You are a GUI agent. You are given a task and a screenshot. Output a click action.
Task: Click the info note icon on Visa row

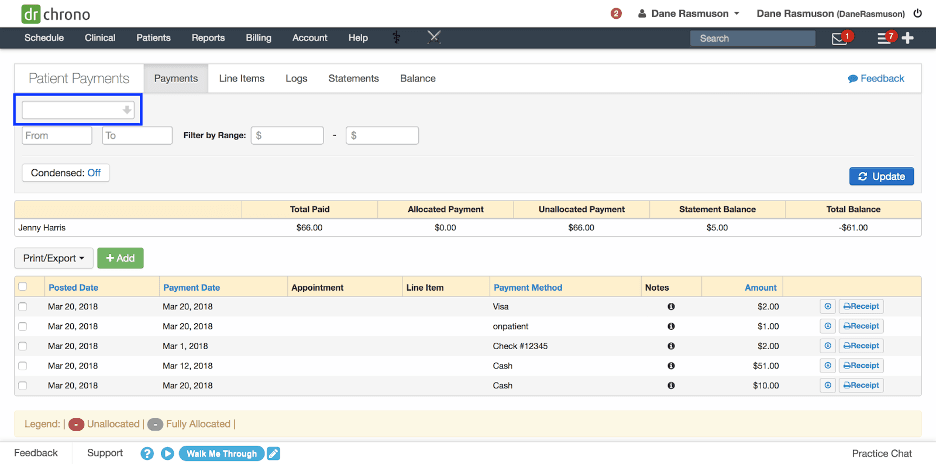pos(671,306)
